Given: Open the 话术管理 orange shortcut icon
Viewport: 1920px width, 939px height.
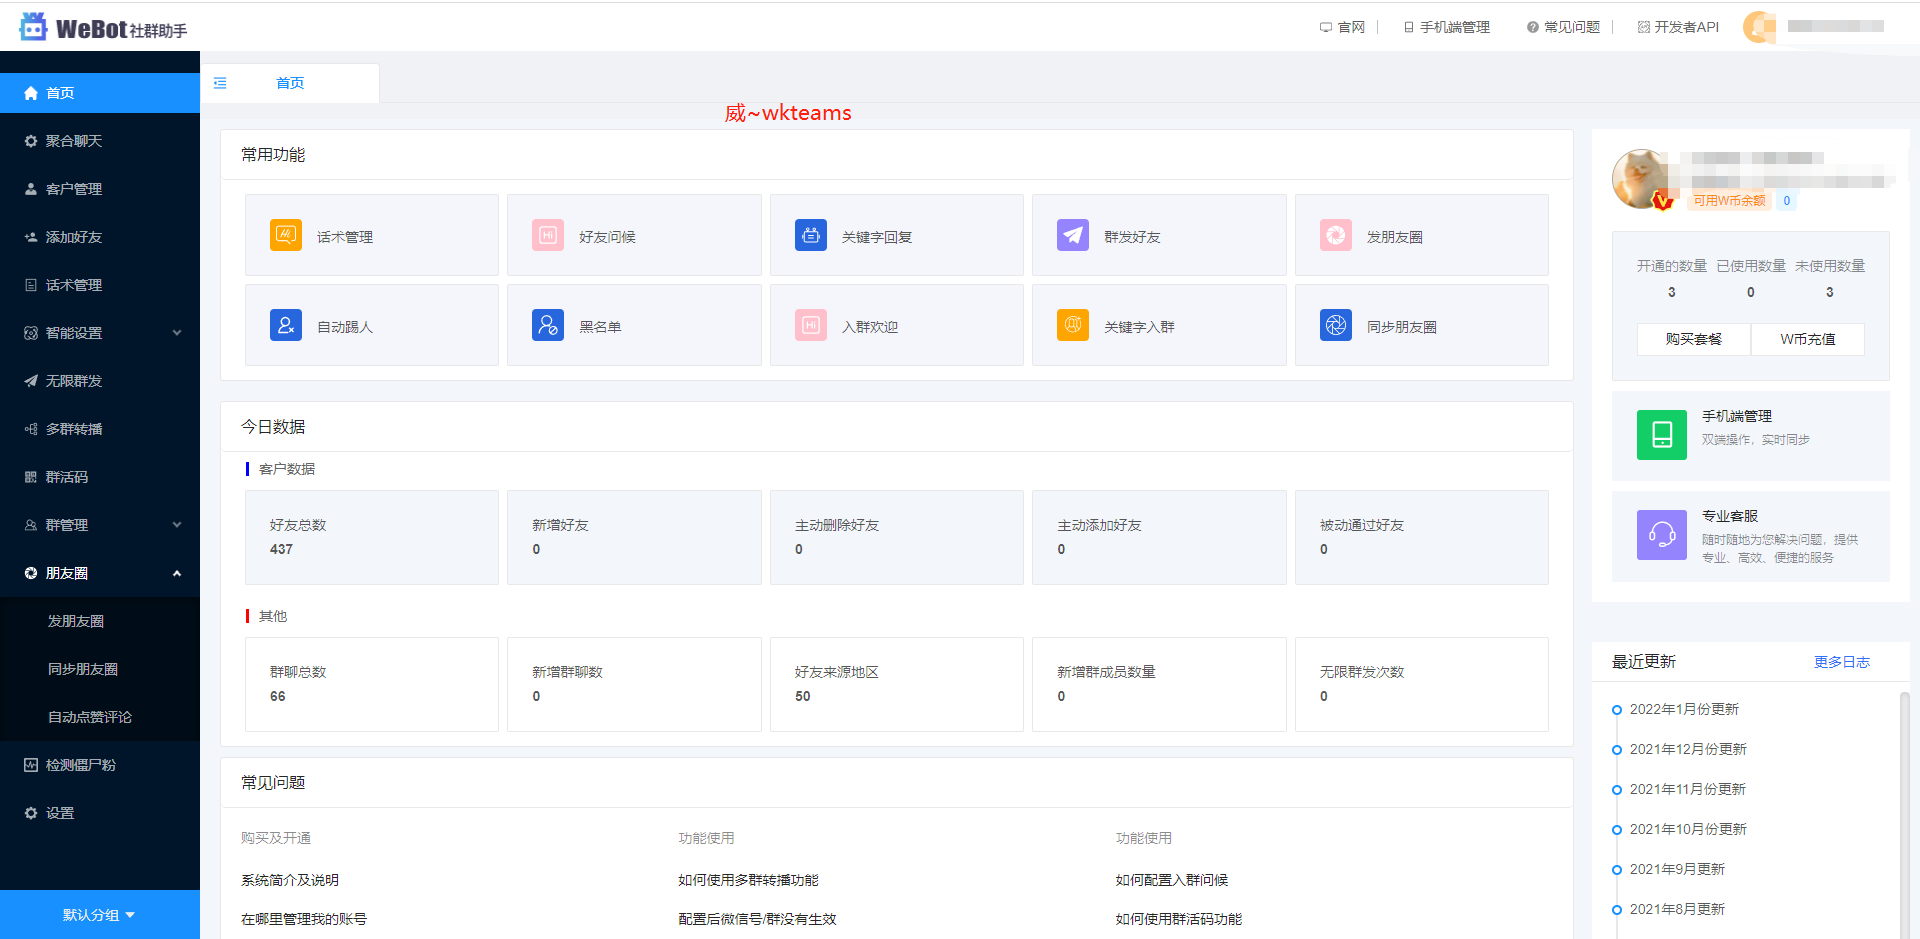Looking at the screenshot, I should [286, 235].
